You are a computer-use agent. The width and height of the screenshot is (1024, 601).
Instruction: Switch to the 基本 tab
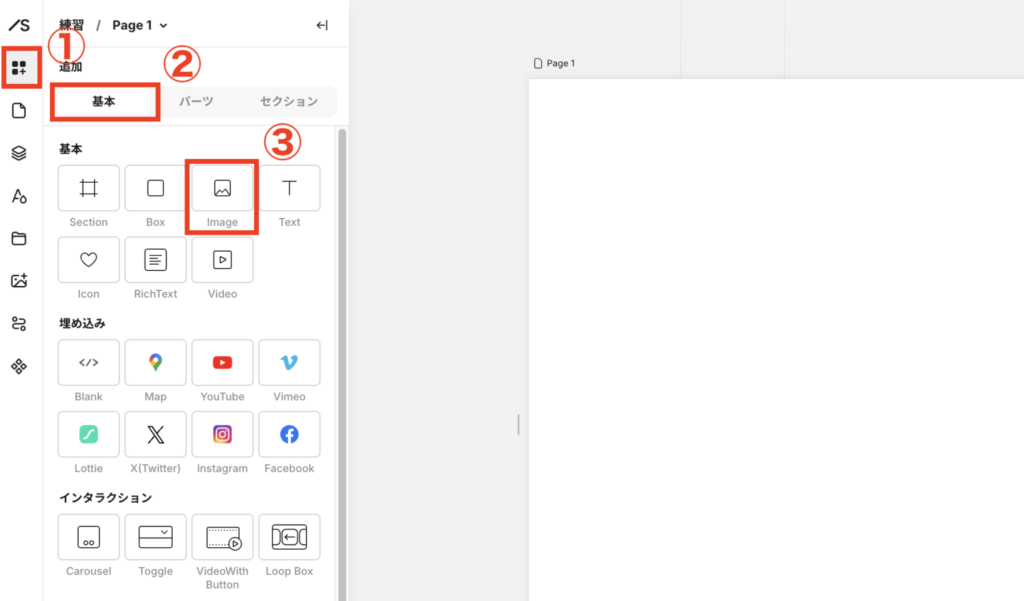[x=104, y=102]
